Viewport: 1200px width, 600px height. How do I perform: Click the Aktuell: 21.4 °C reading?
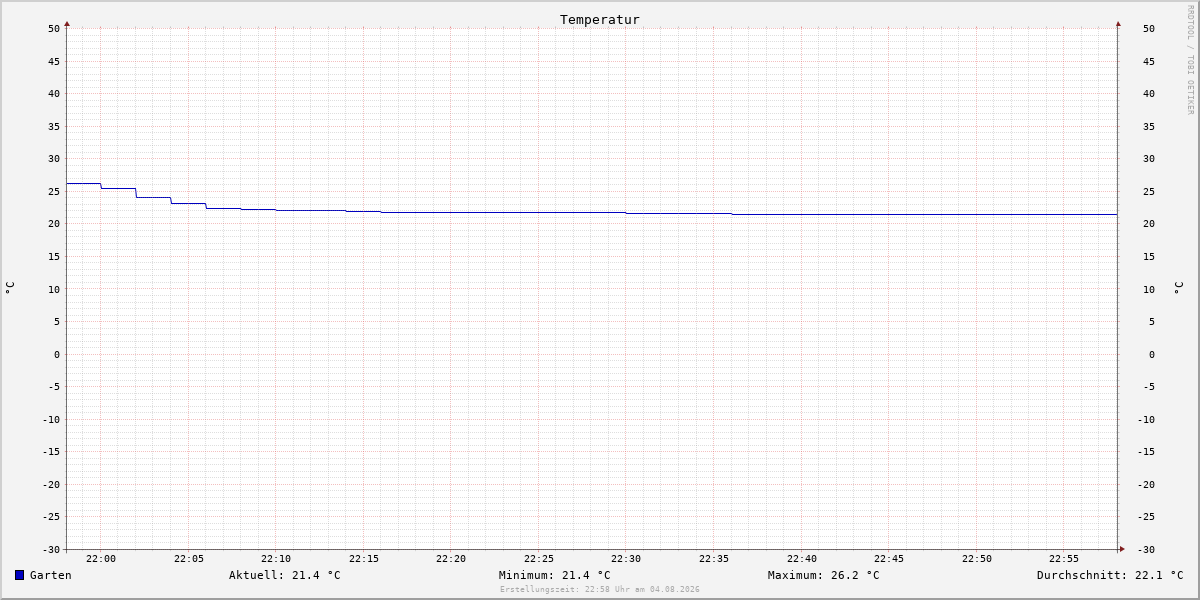(x=285, y=575)
